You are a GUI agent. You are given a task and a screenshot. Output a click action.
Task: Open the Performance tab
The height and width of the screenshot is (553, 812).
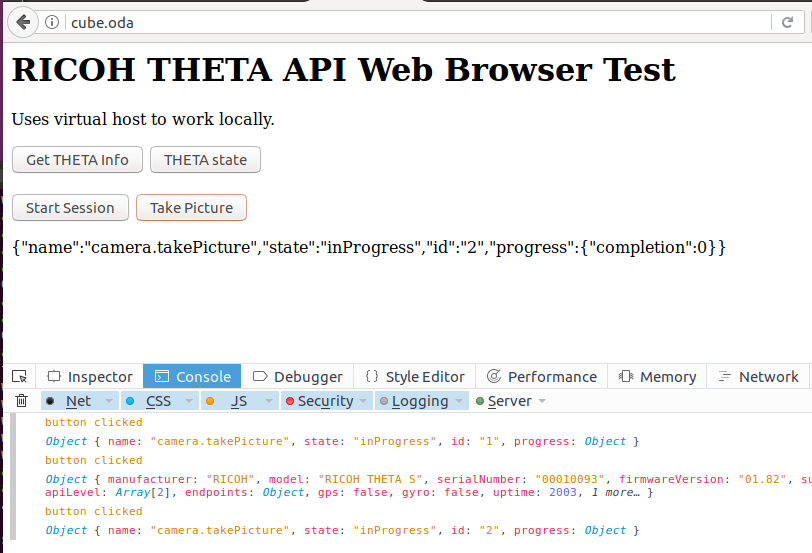(541, 376)
